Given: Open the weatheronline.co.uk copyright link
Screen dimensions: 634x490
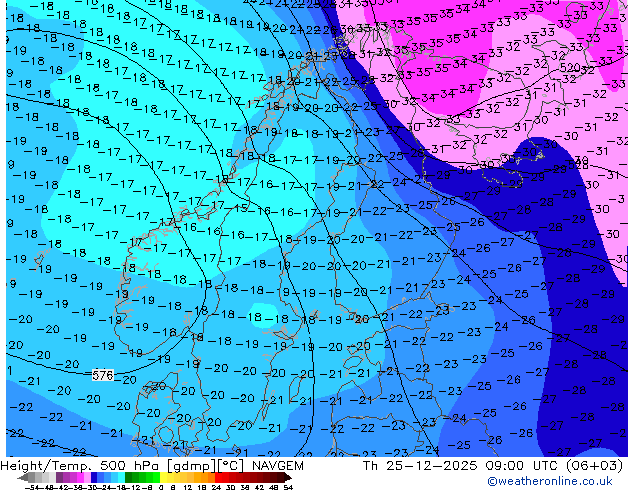Looking at the screenshot, I should pyautogui.click(x=550, y=481).
